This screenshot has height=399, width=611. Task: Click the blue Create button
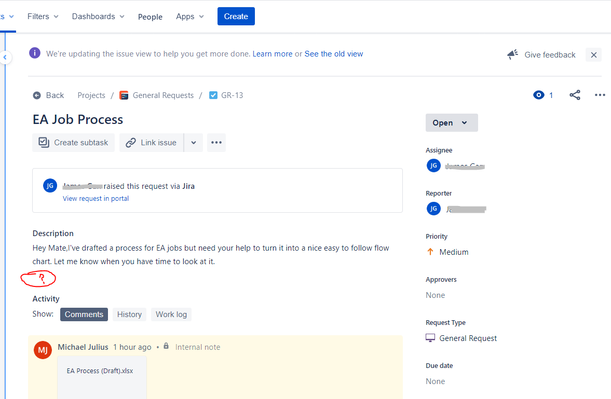point(236,16)
